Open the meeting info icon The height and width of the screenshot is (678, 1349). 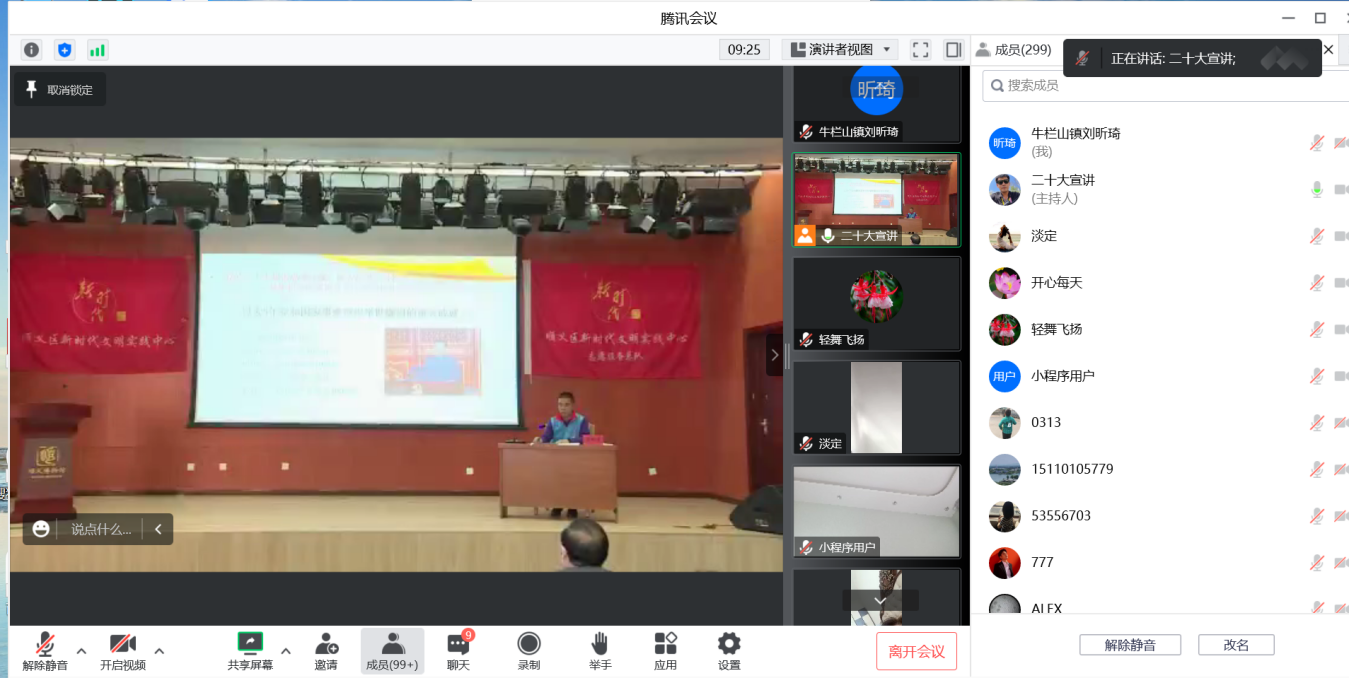(x=32, y=50)
